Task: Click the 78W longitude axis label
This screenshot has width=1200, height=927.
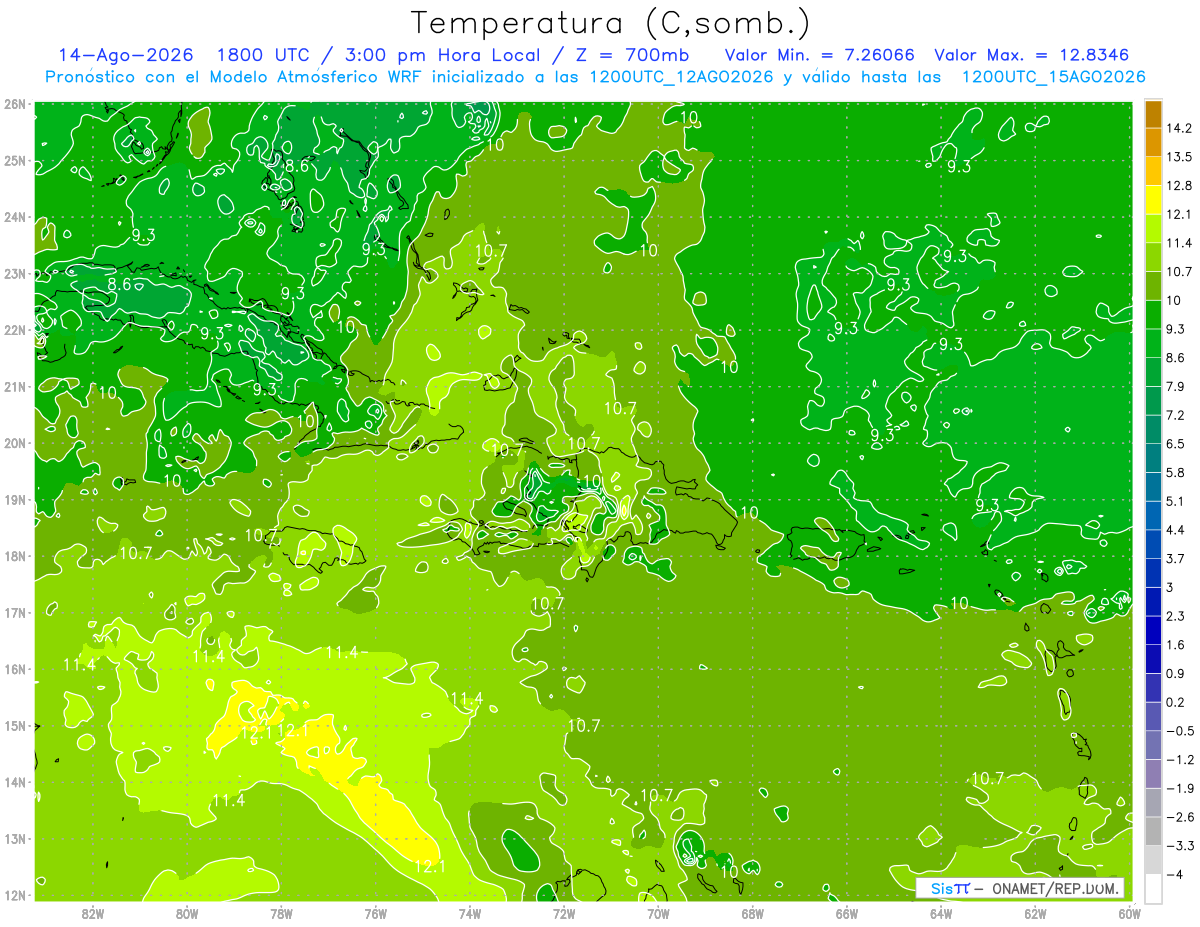Action: [x=281, y=913]
